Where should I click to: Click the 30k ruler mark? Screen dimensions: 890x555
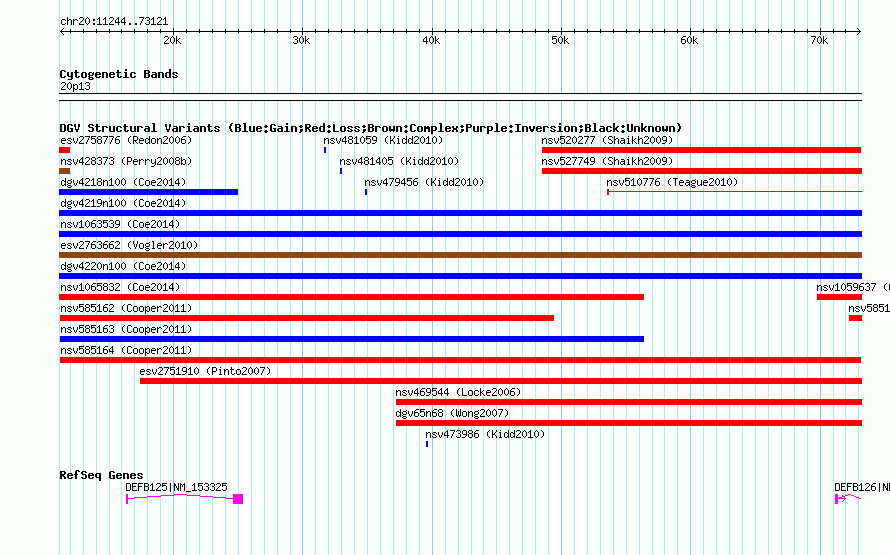click(301, 40)
